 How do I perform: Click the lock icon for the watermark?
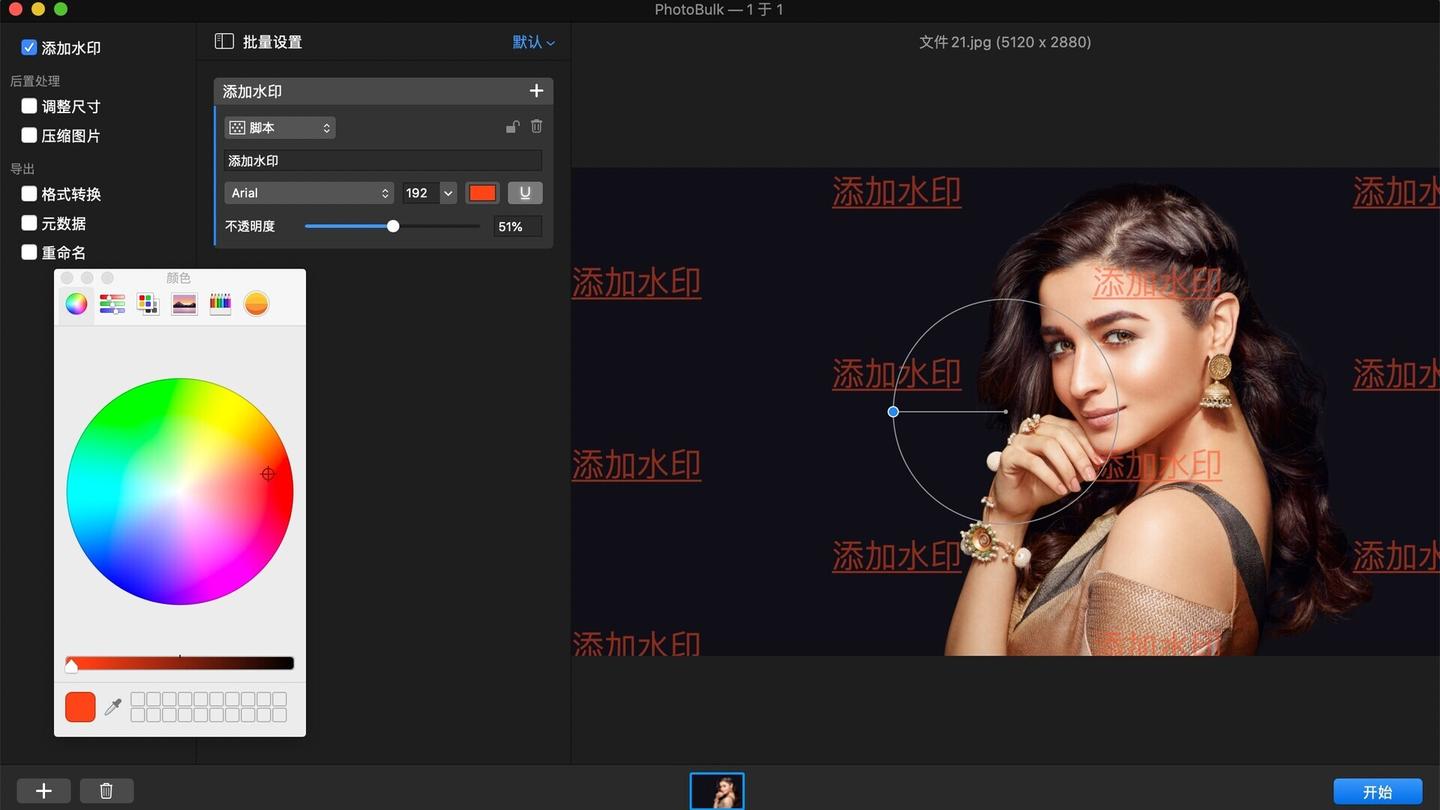[x=512, y=127]
